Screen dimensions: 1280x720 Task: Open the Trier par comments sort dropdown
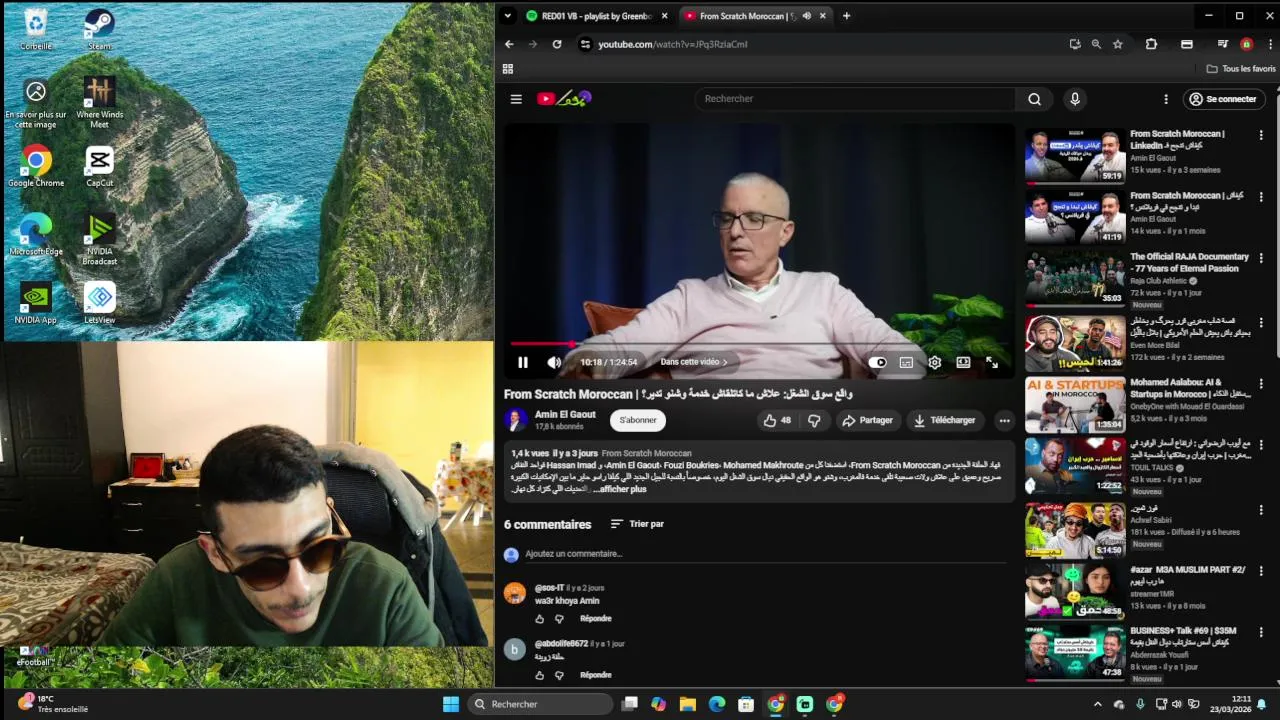pos(637,524)
